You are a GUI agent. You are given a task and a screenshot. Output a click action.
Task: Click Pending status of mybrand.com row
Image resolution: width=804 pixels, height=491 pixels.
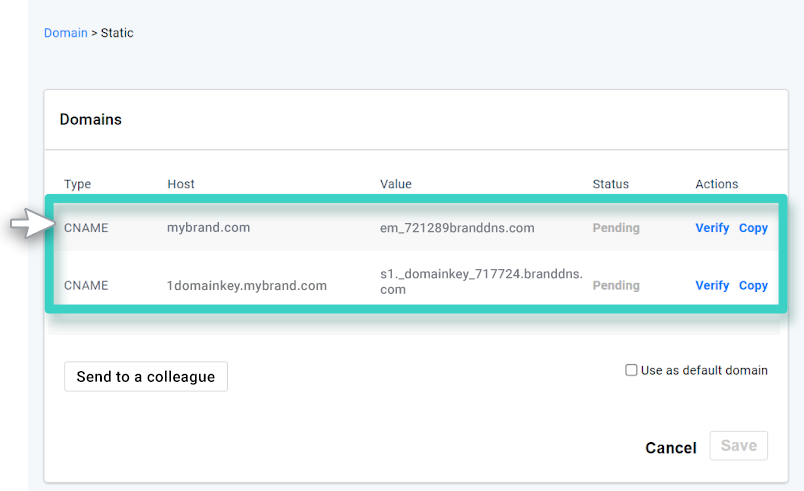click(615, 227)
